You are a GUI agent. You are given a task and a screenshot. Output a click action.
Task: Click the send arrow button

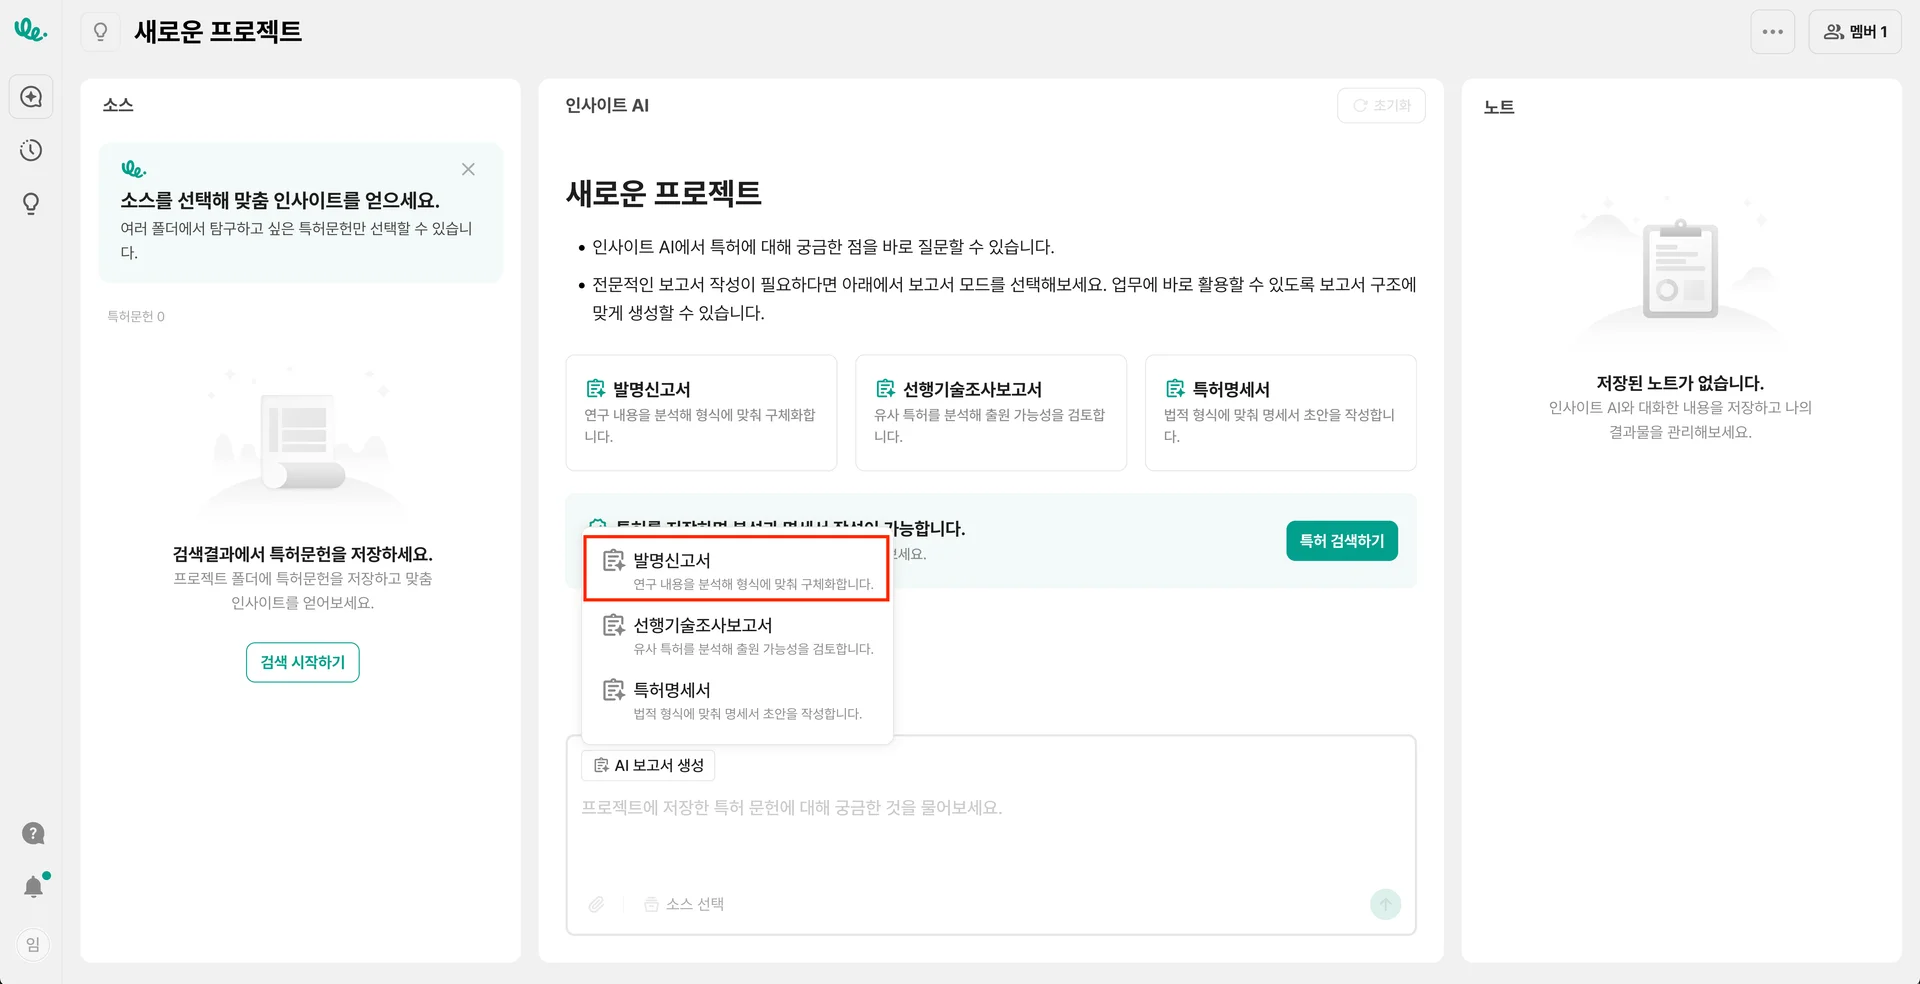click(1385, 904)
